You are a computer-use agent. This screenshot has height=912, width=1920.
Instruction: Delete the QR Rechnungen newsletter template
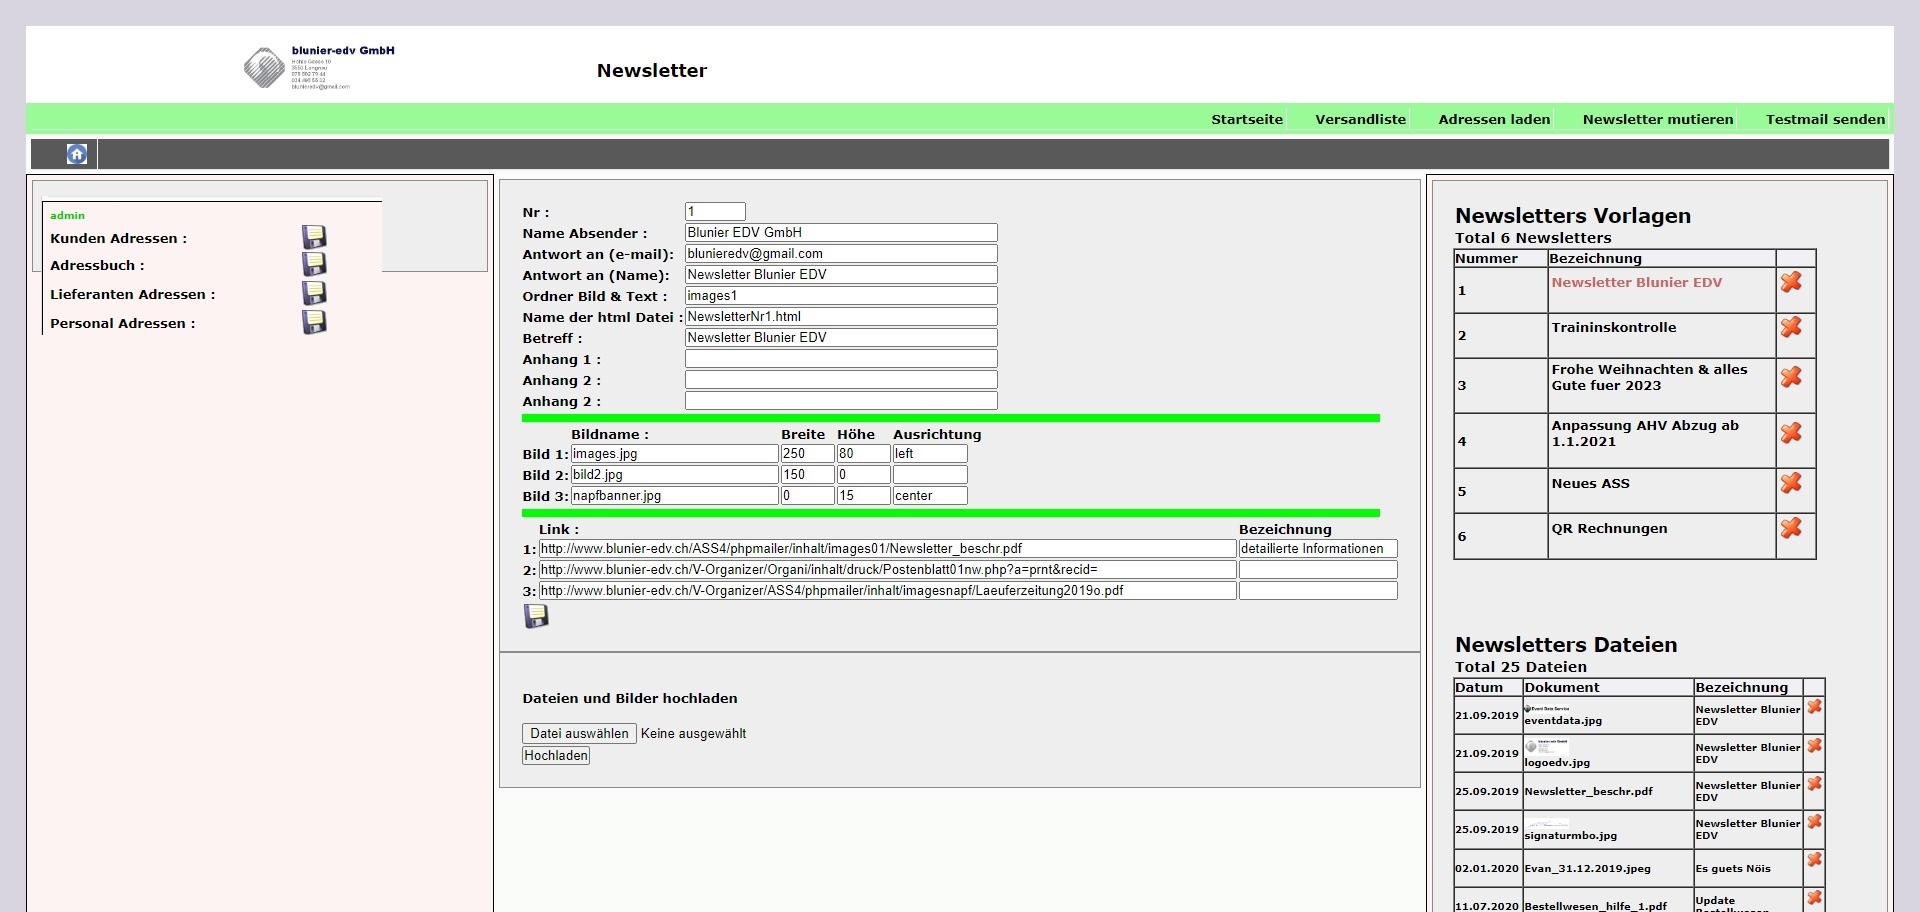pyautogui.click(x=1791, y=528)
